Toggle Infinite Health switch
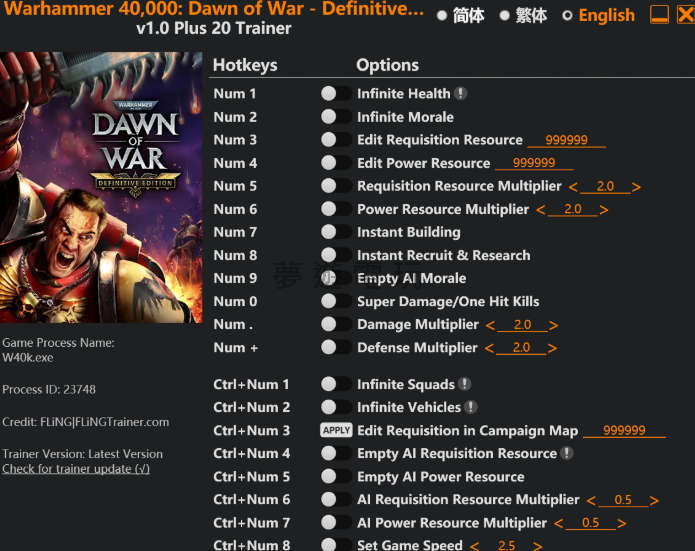695x551 pixels. 336,94
